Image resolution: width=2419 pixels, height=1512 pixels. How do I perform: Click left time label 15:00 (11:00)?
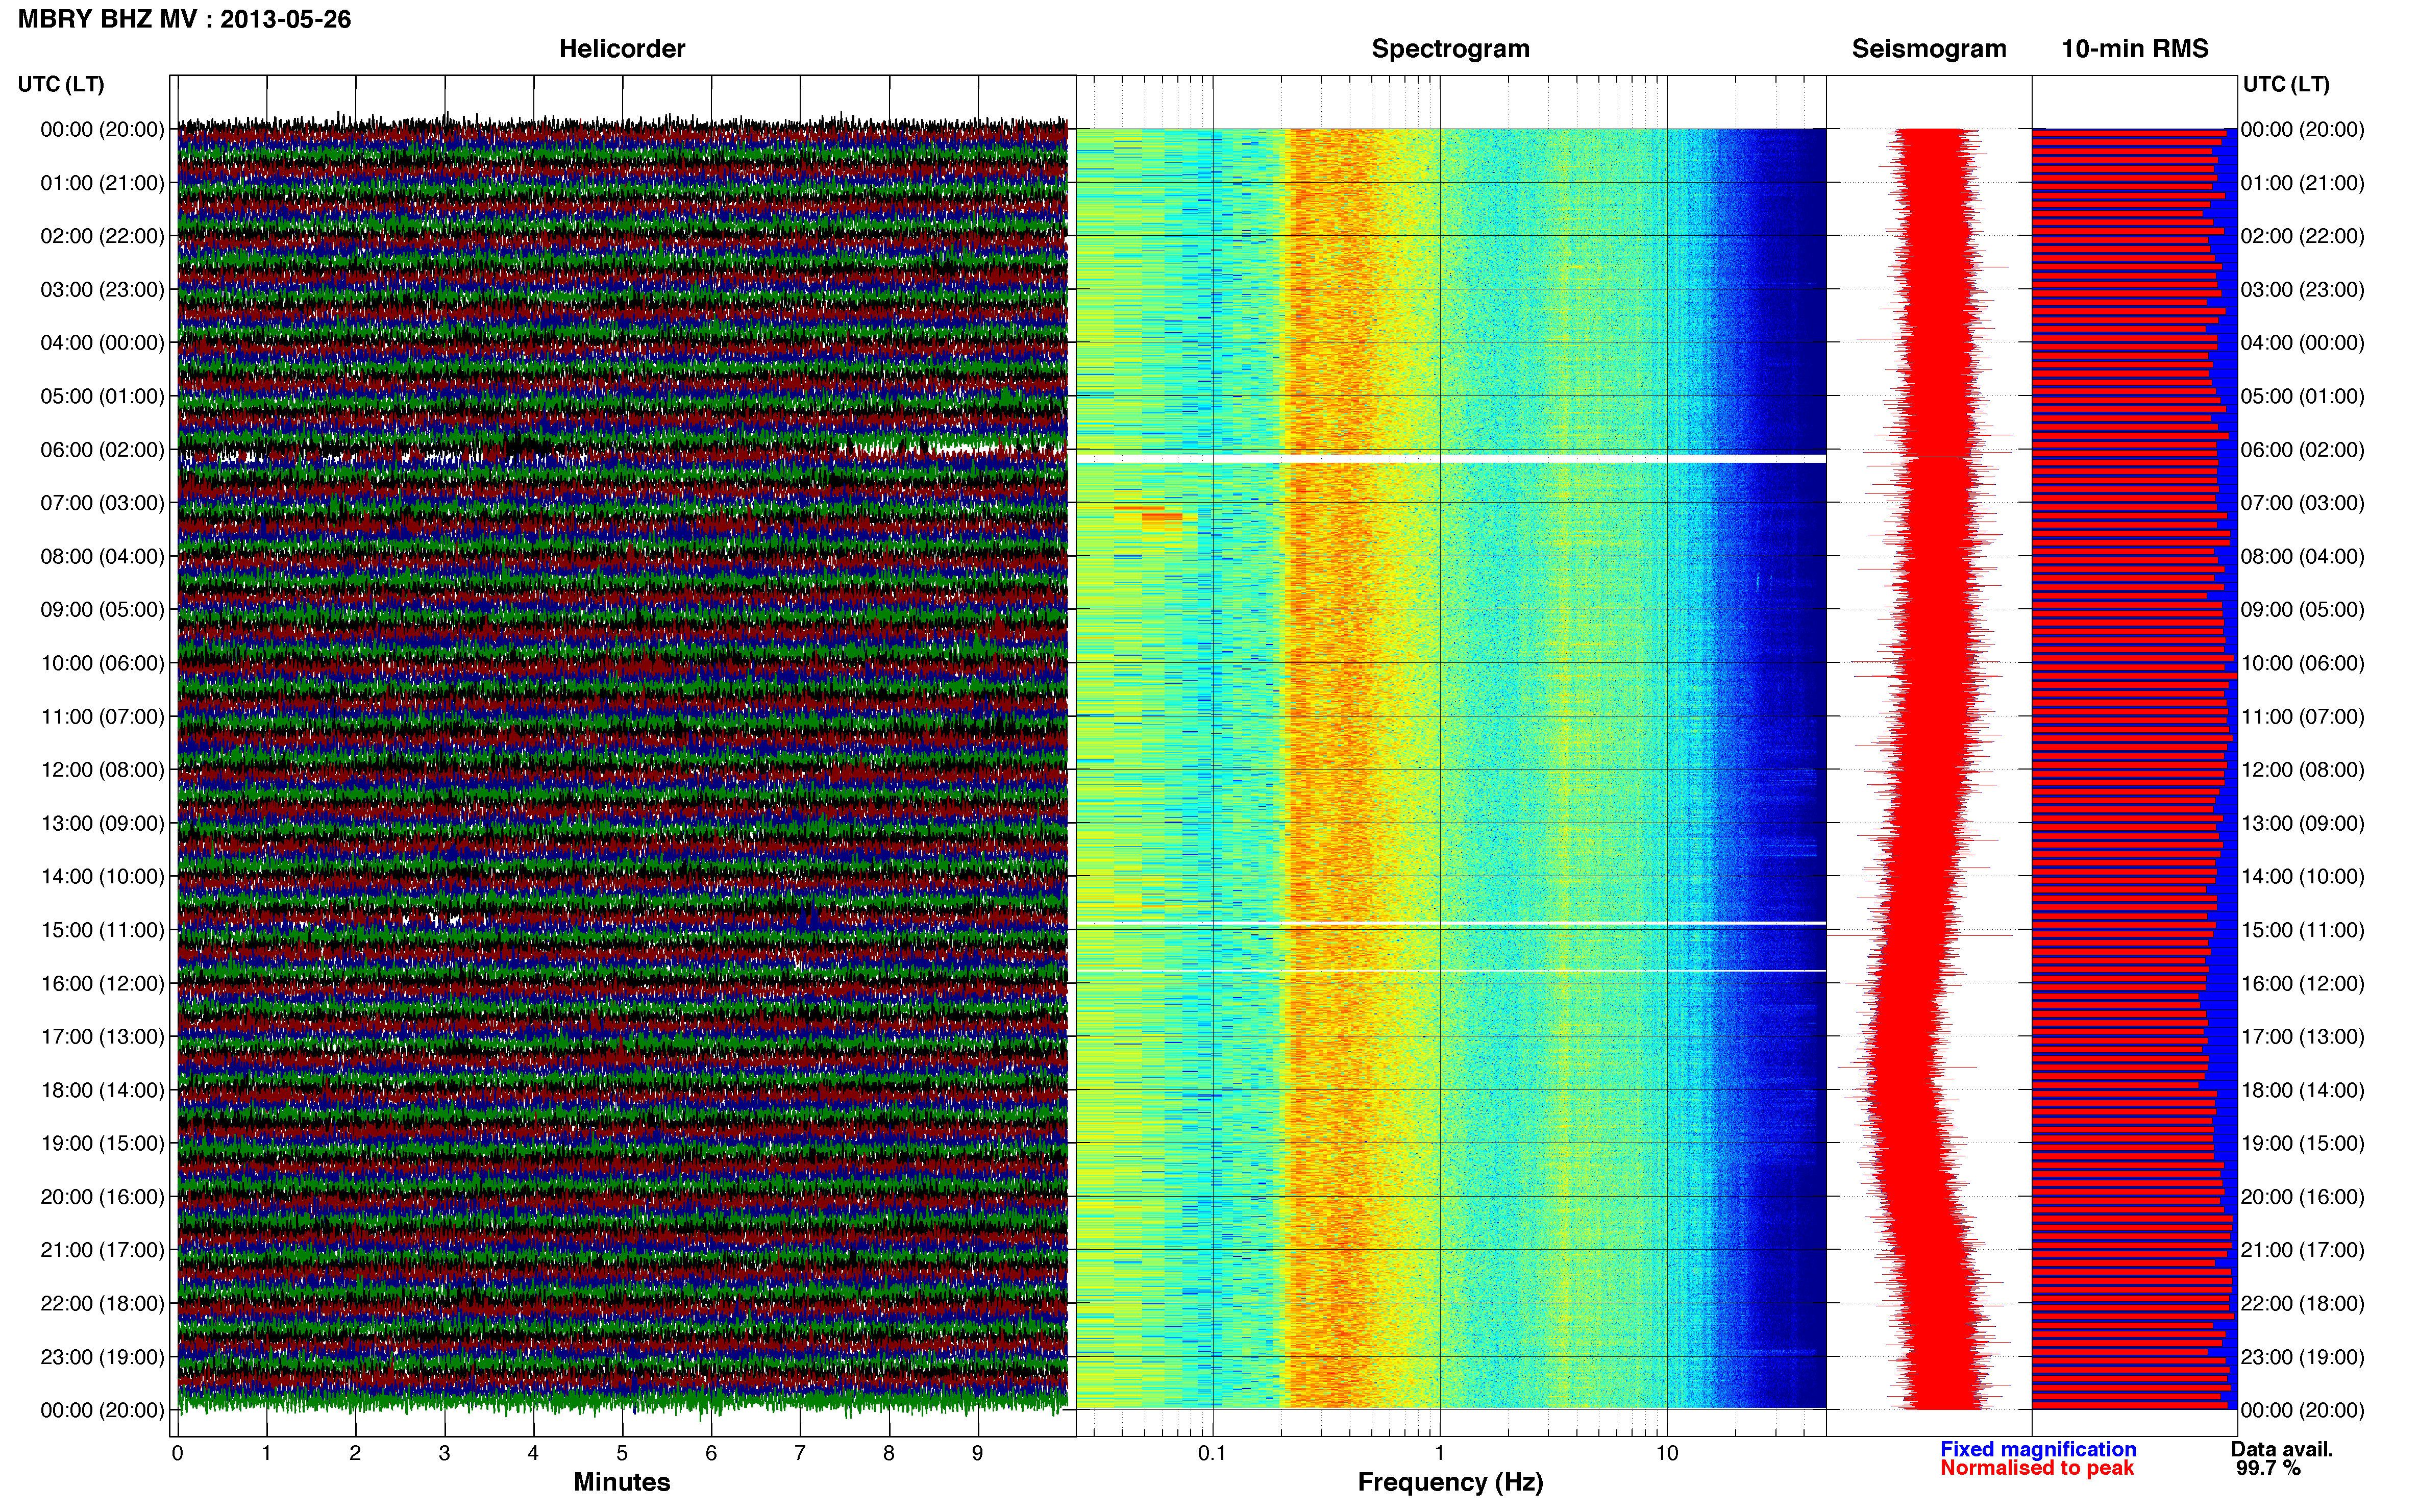coord(102,930)
